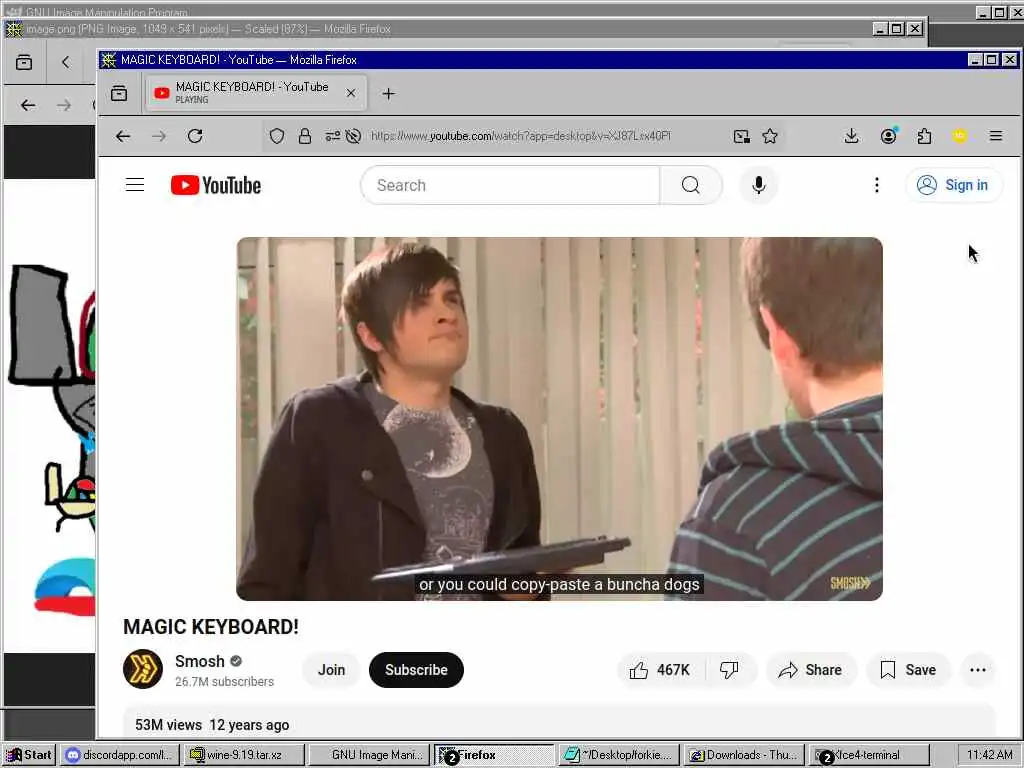Image resolution: width=1024 pixels, height=768 pixels.
Task: Click the Smosh verified checkmark badge
Action: tap(236, 662)
